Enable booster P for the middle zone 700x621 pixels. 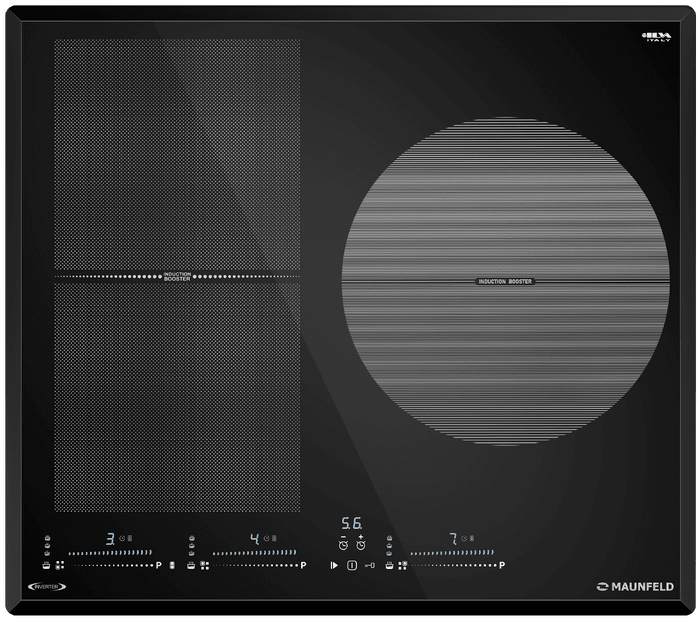coord(303,566)
